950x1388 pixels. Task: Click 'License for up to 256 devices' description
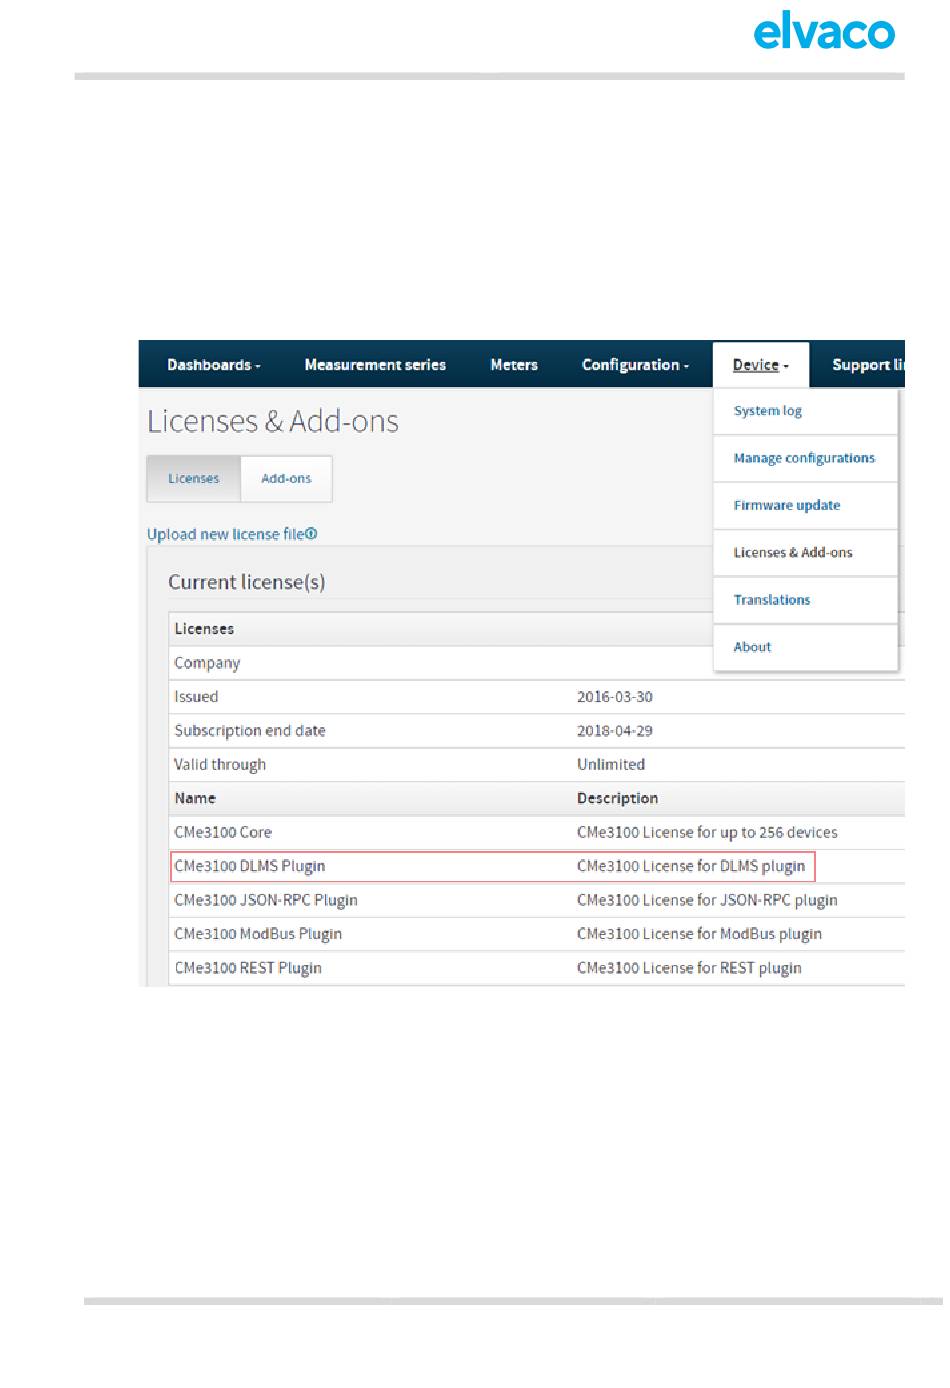(x=707, y=832)
